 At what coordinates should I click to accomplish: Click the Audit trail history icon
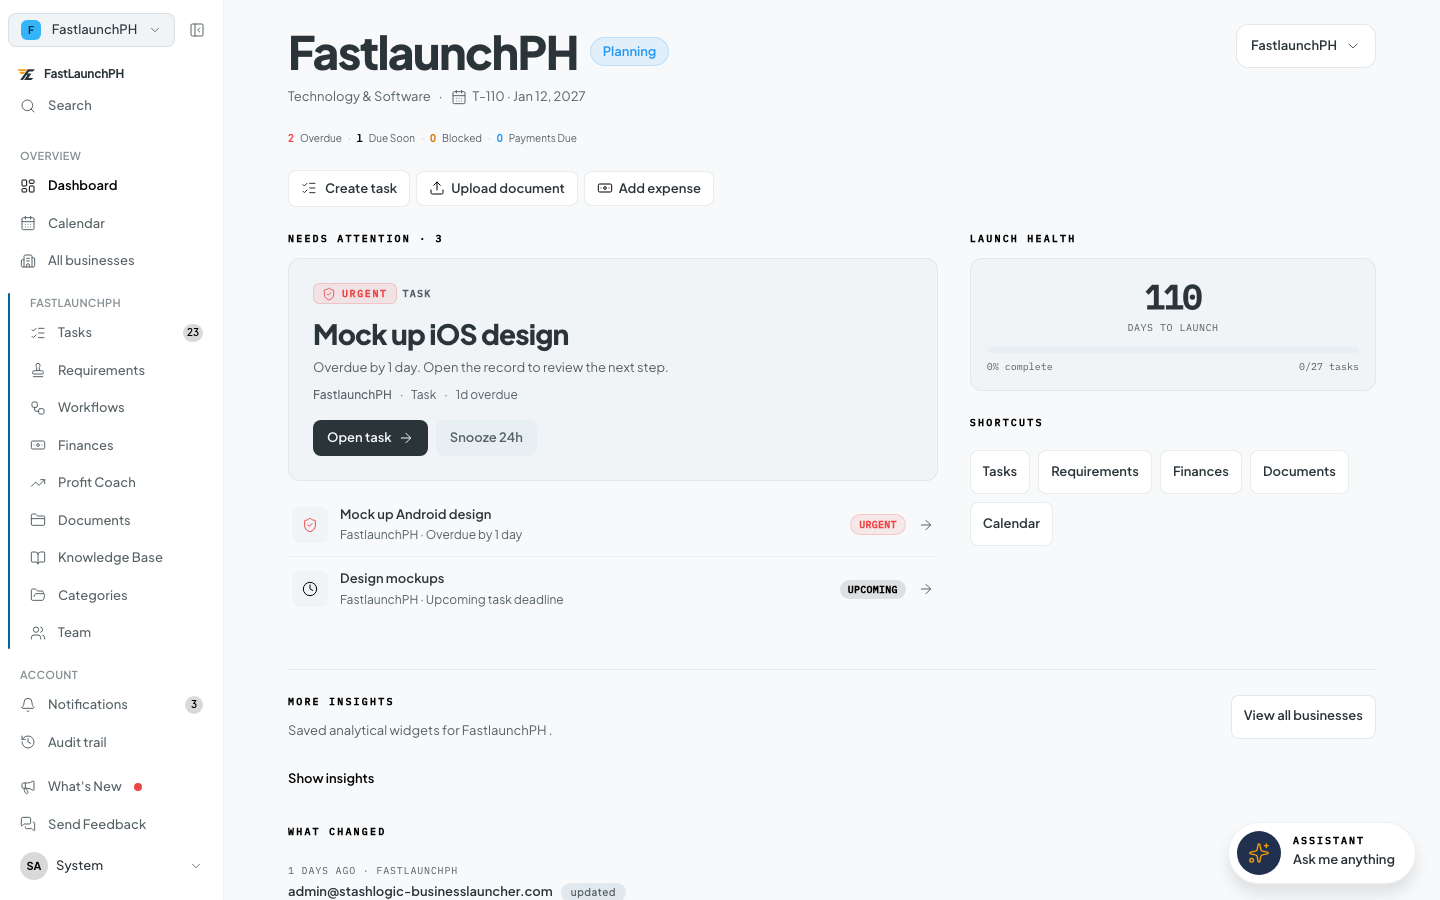point(28,742)
